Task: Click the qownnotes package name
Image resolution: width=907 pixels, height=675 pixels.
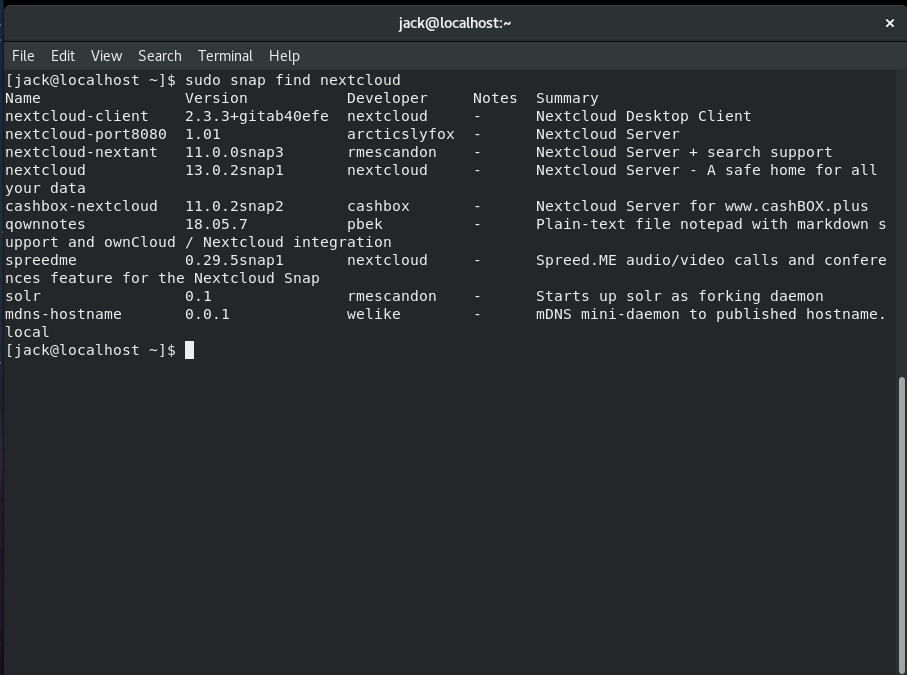Action: 45,224
